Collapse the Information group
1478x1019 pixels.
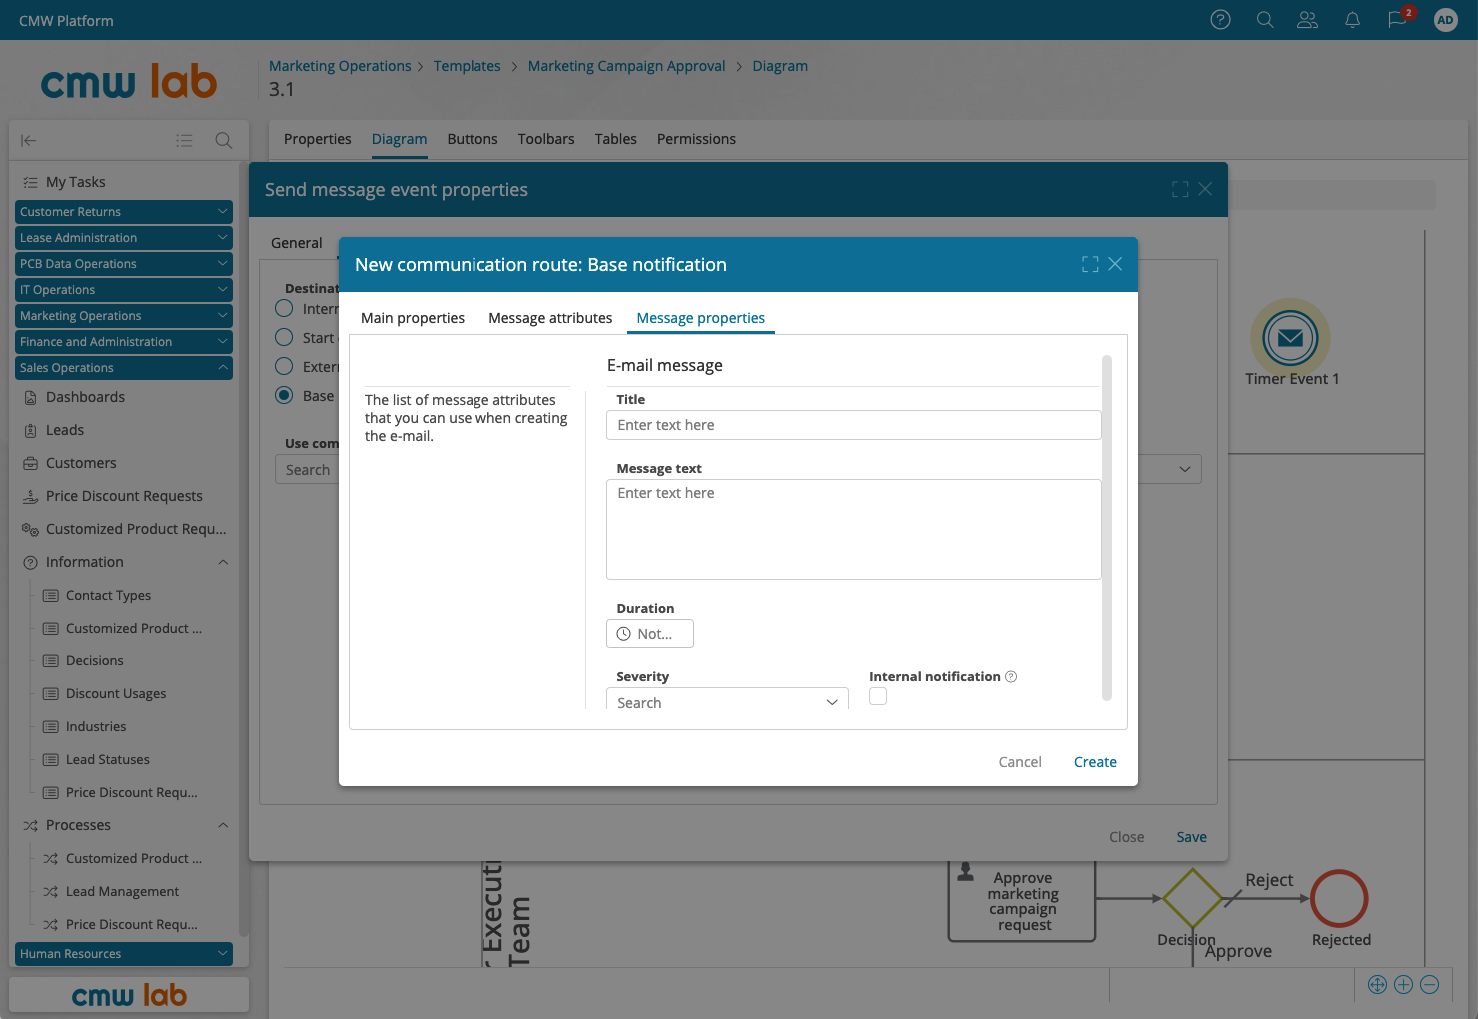(x=223, y=562)
